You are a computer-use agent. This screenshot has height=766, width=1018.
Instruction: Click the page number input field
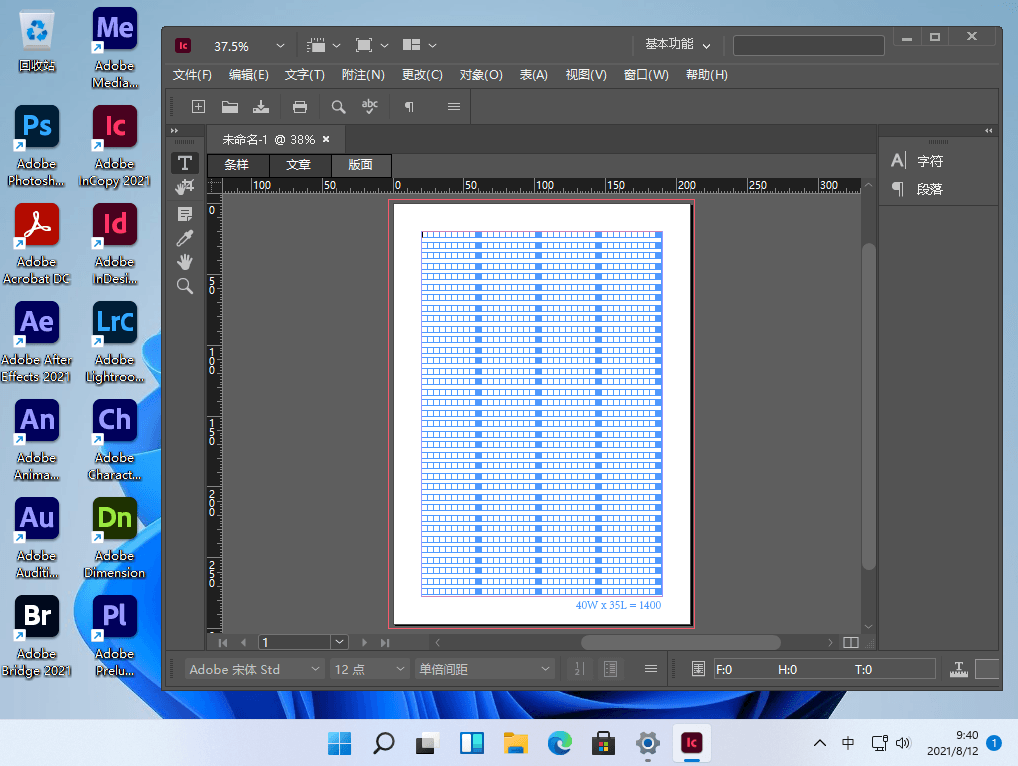[x=294, y=642]
